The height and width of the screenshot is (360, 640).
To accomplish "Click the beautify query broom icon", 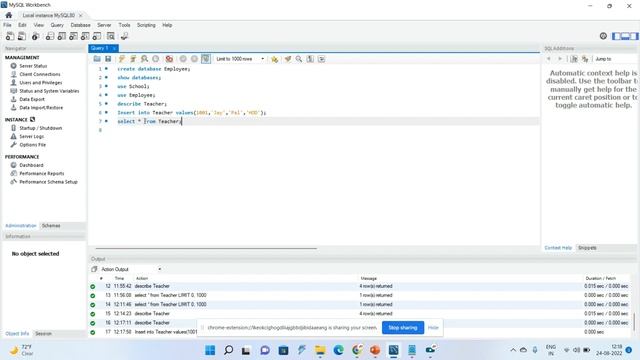I will click(288, 59).
